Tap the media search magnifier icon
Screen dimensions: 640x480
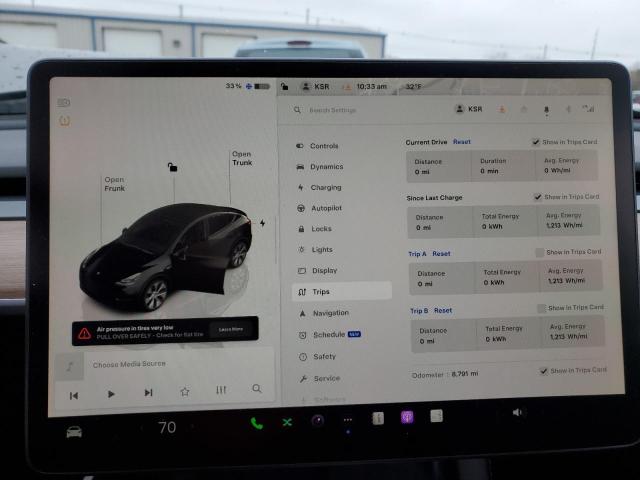pos(257,388)
